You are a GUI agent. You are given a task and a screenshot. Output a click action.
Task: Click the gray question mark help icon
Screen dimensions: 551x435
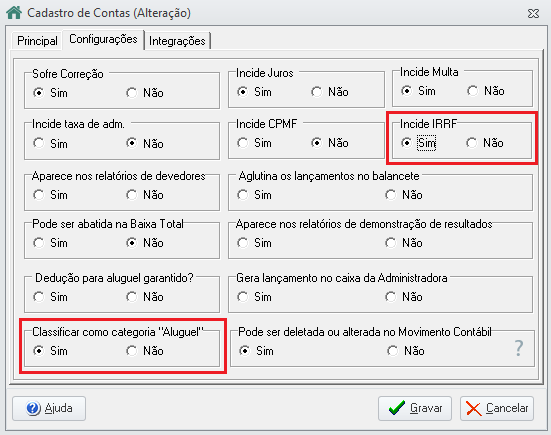coord(519,348)
